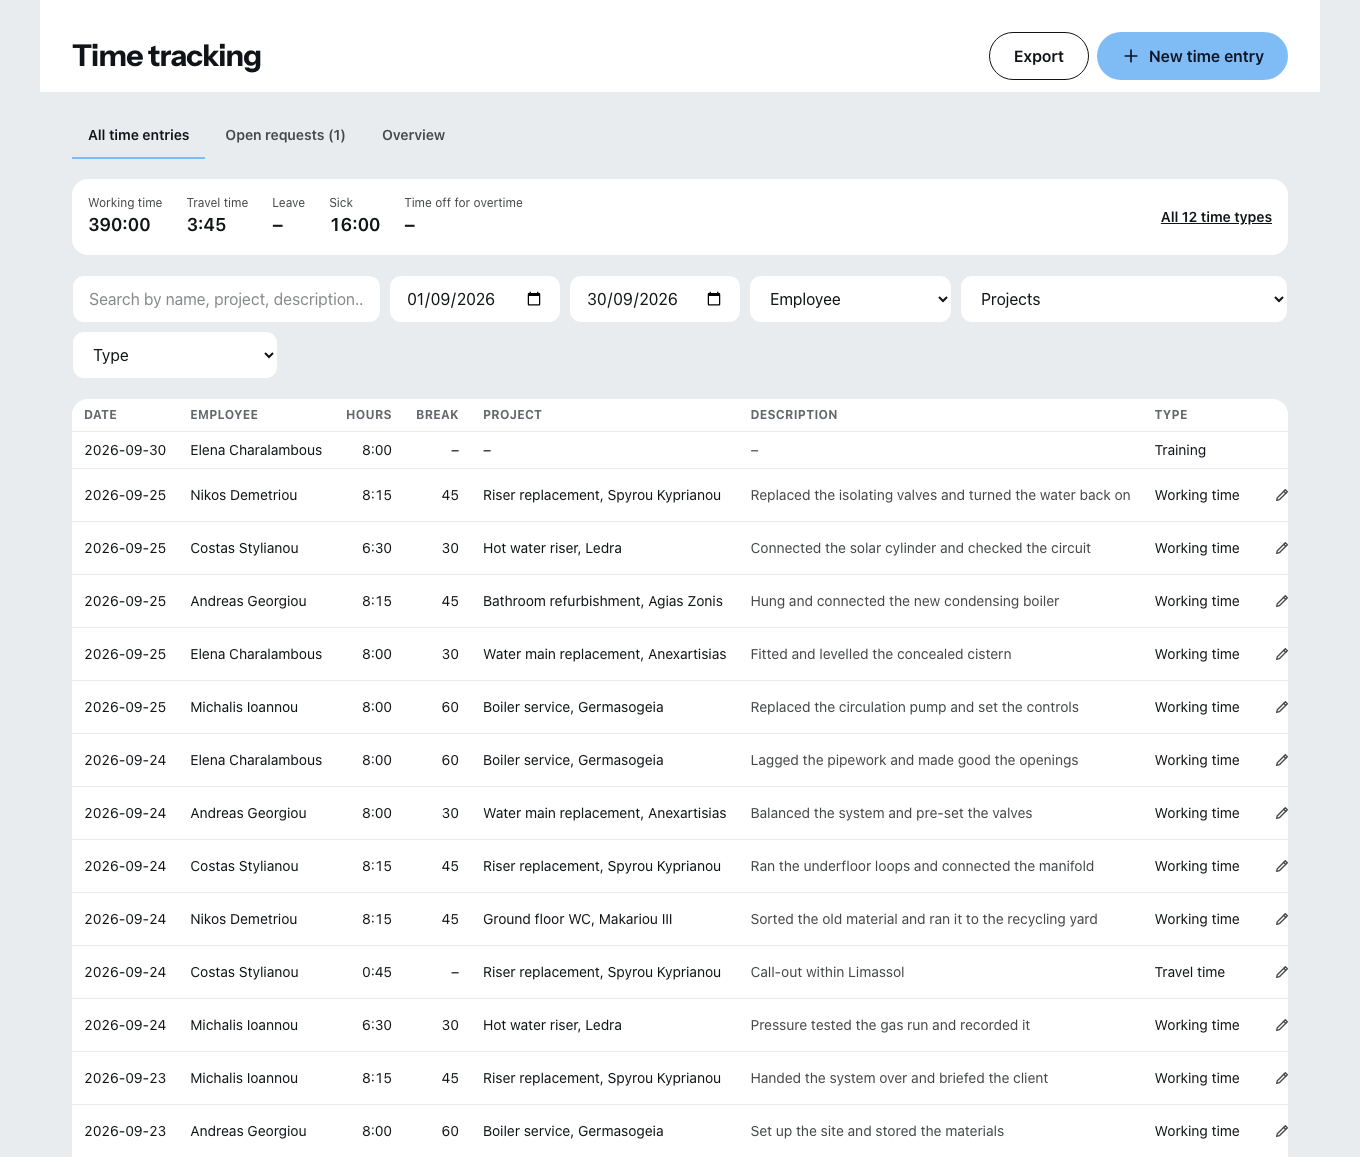Edit the lagged pipework entry
The image size is (1360, 1157).
coord(1281,760)
